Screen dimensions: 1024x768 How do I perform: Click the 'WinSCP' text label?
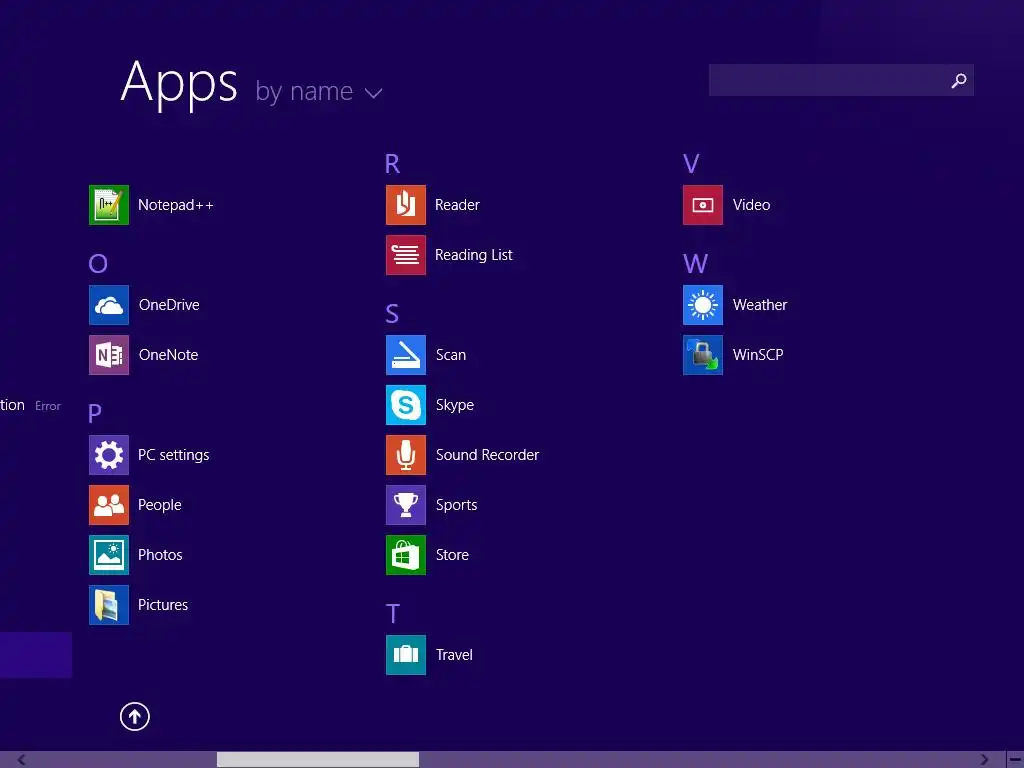(x=758, y=355)
